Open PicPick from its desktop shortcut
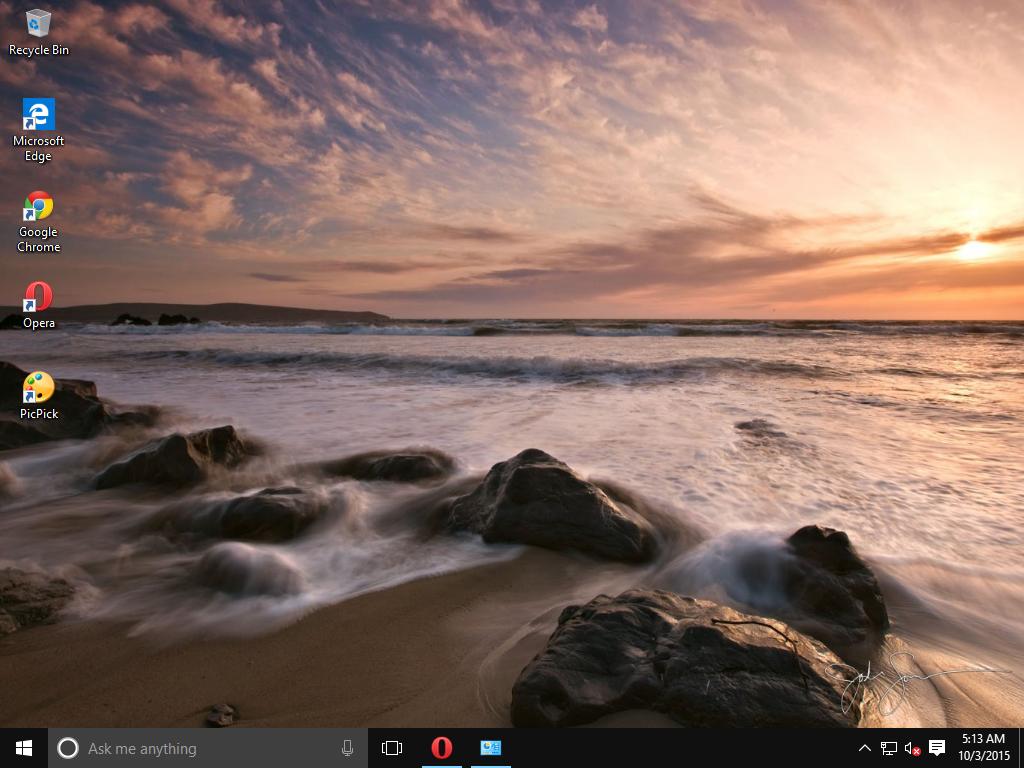Screen dimensions: 1024x768 pos(38,388)
